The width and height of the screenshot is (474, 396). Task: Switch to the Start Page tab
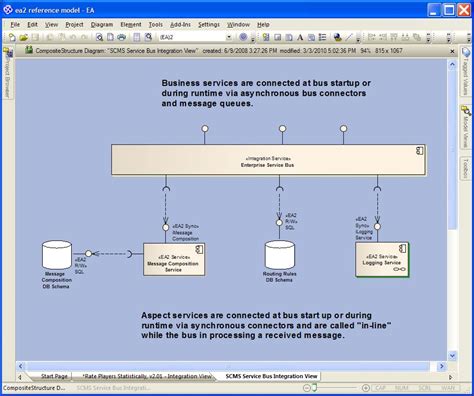[54, 376]
